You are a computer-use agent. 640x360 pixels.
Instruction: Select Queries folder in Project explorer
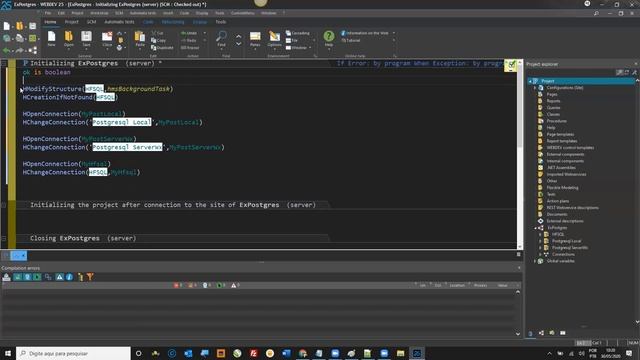(x=553, y=108)
